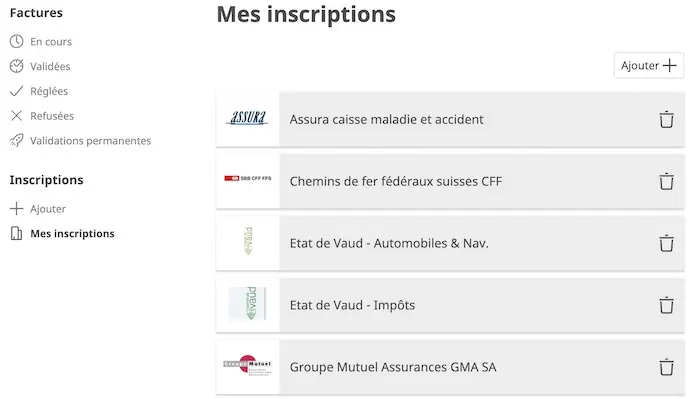
Task: Click the SBB CFF FFS logo
Action: 247,178
